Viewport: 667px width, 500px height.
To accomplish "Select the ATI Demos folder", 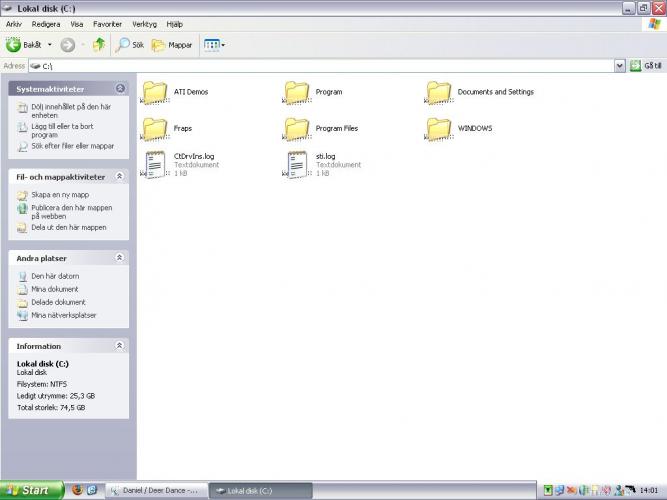I will pos(155,92).
